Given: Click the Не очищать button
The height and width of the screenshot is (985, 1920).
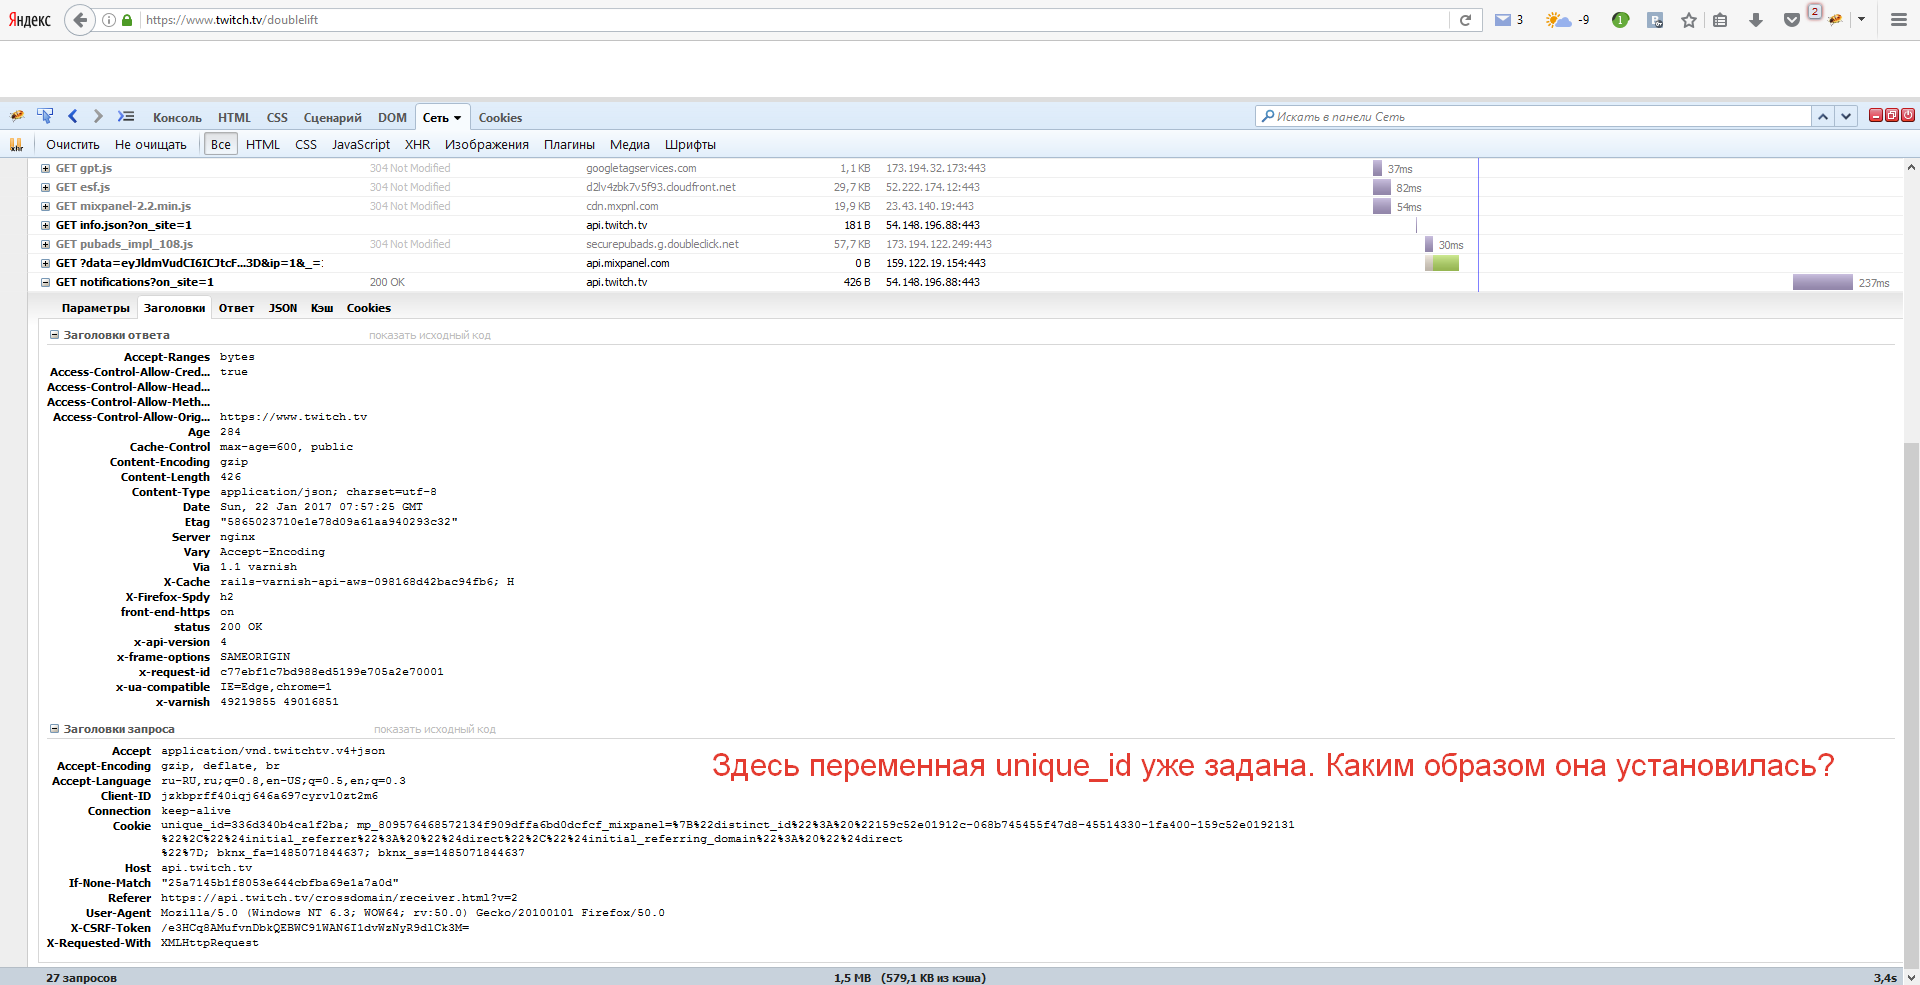Looking at the screenshot, I should [151, 145].
